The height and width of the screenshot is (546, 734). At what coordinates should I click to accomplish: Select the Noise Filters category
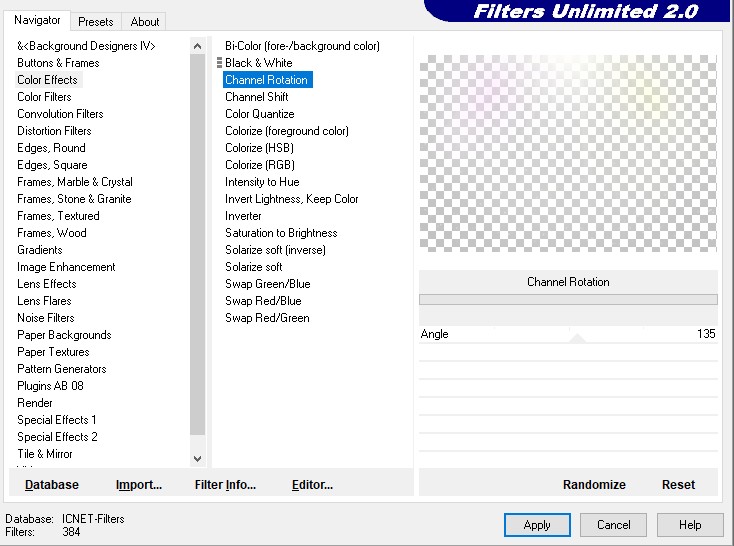tap(46, 318)
